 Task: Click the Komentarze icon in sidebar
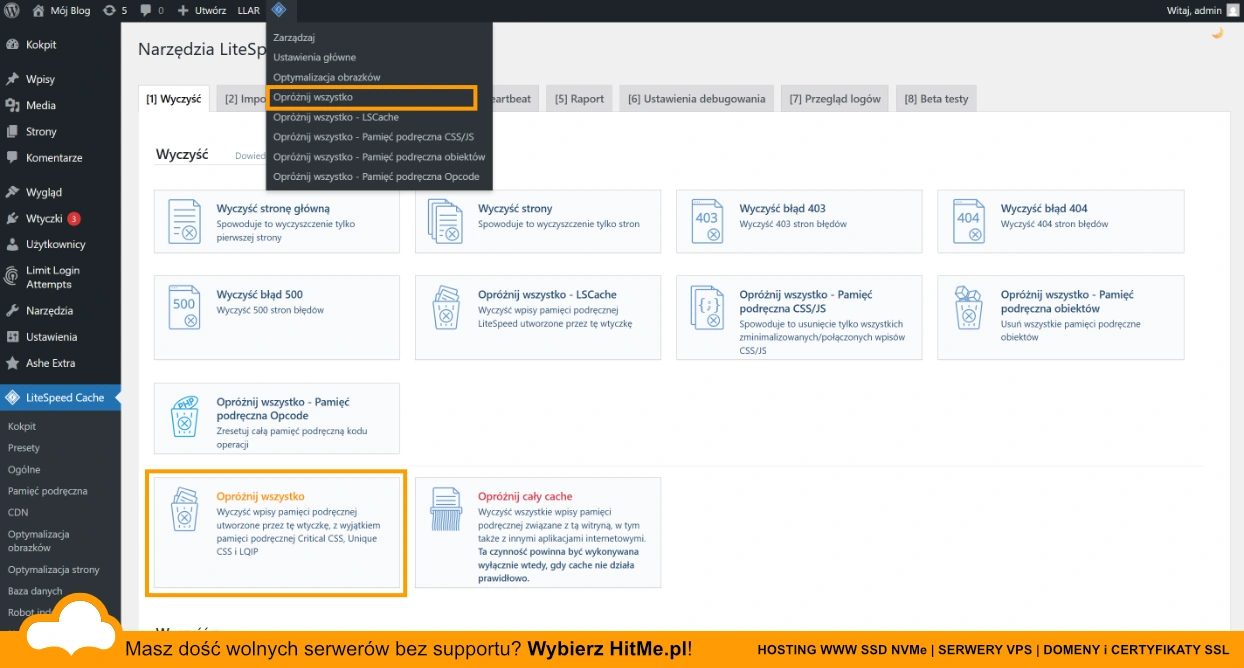point(13,157)
